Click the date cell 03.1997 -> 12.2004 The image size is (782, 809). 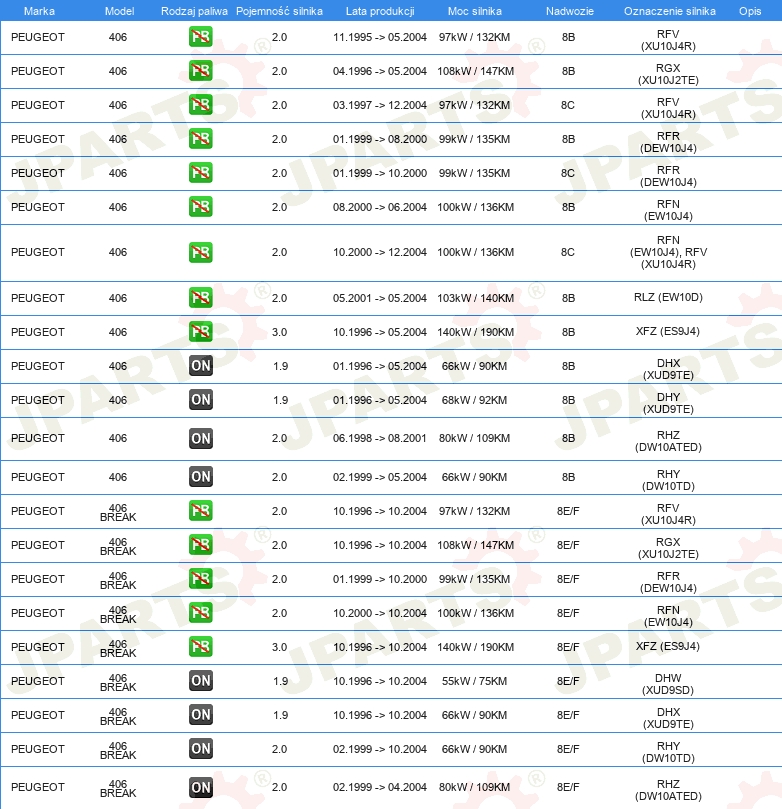(x=380, y=105)
